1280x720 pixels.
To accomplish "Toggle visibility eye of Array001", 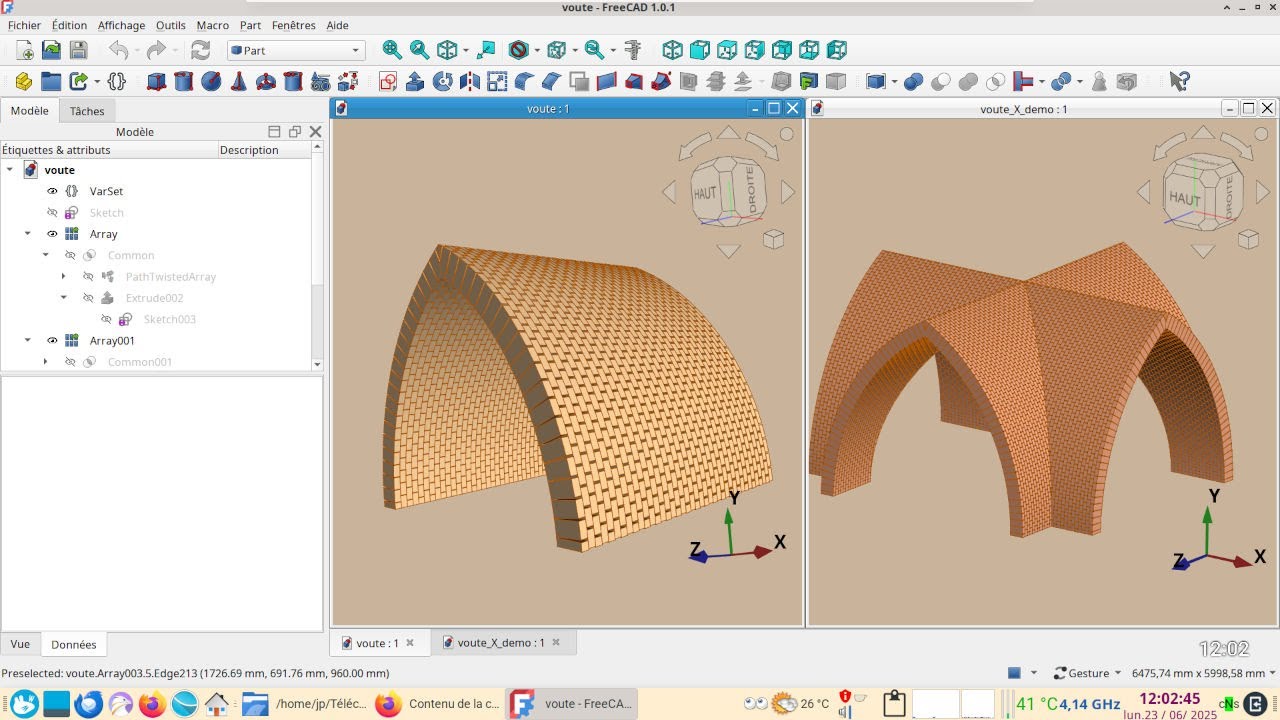I will pos(53,341).
